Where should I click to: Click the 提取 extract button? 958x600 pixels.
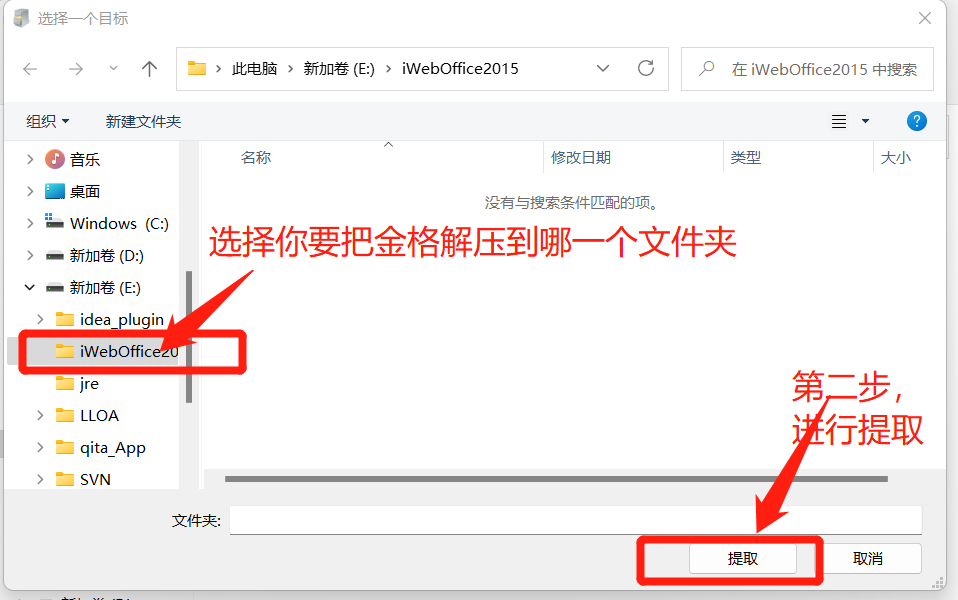tap(743, 559)
